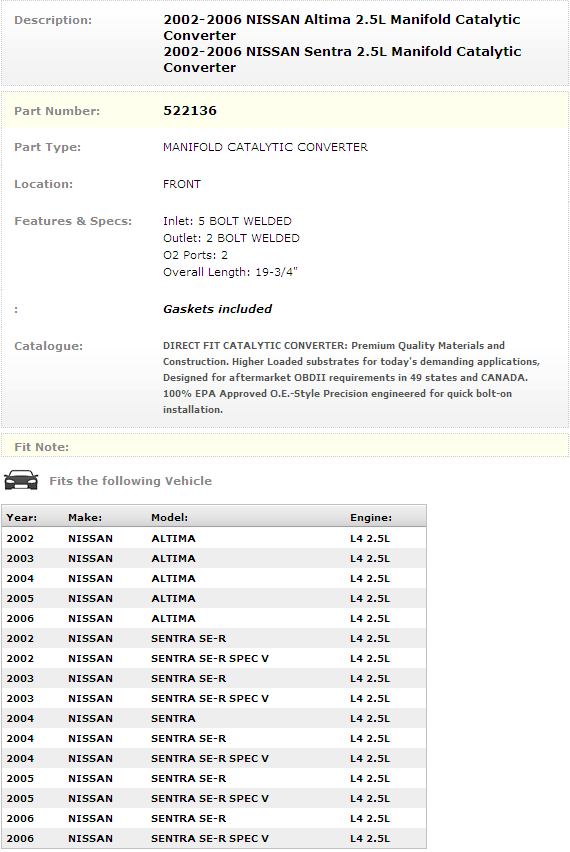The height and width of the screenshot is (852, 570).
Task: Click the Fits the following Vehicle heading
Action: point(130,481)
